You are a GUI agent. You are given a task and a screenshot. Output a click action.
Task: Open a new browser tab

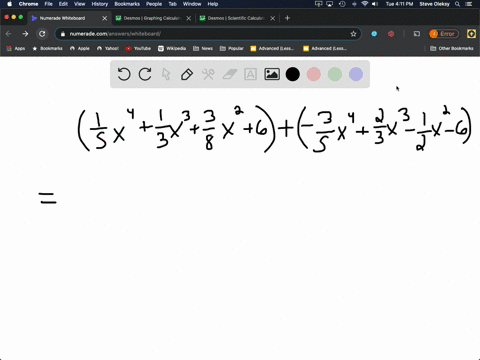pos(287,18)
